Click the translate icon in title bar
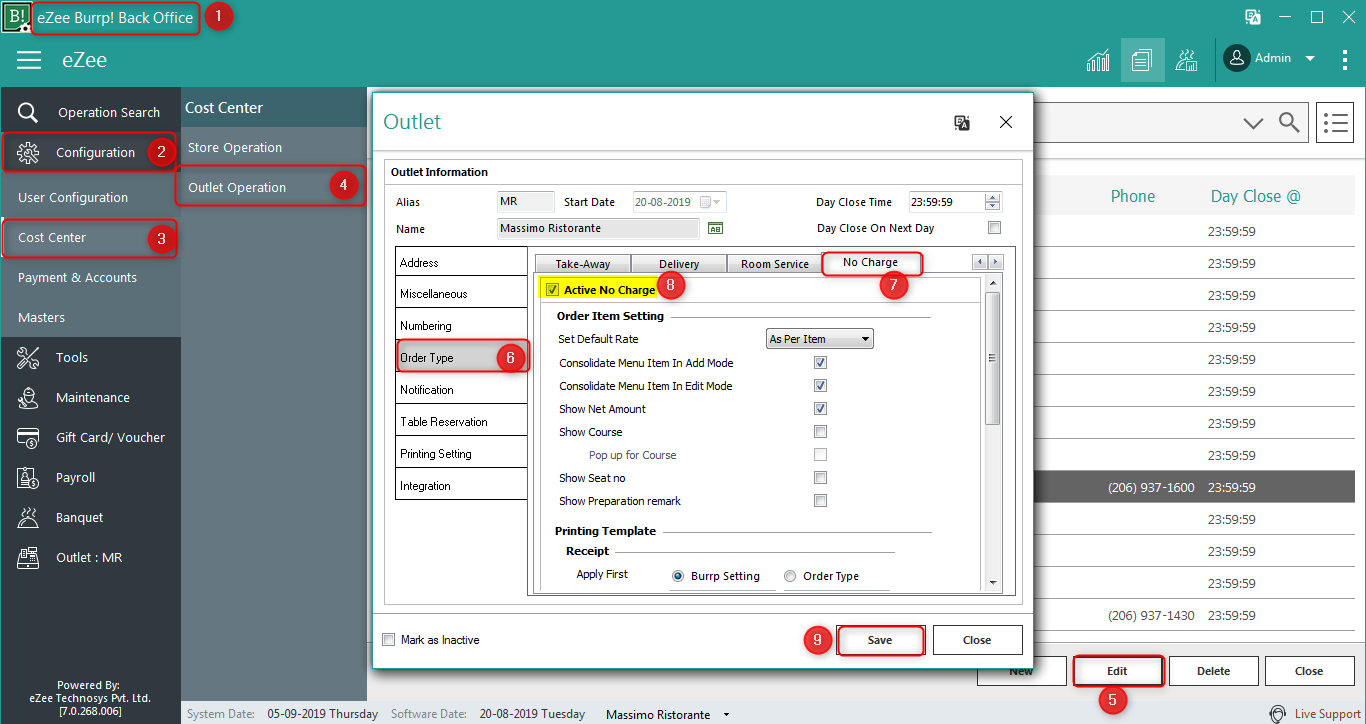The width and height of the screenshot is (1366, 724). 1252,17
